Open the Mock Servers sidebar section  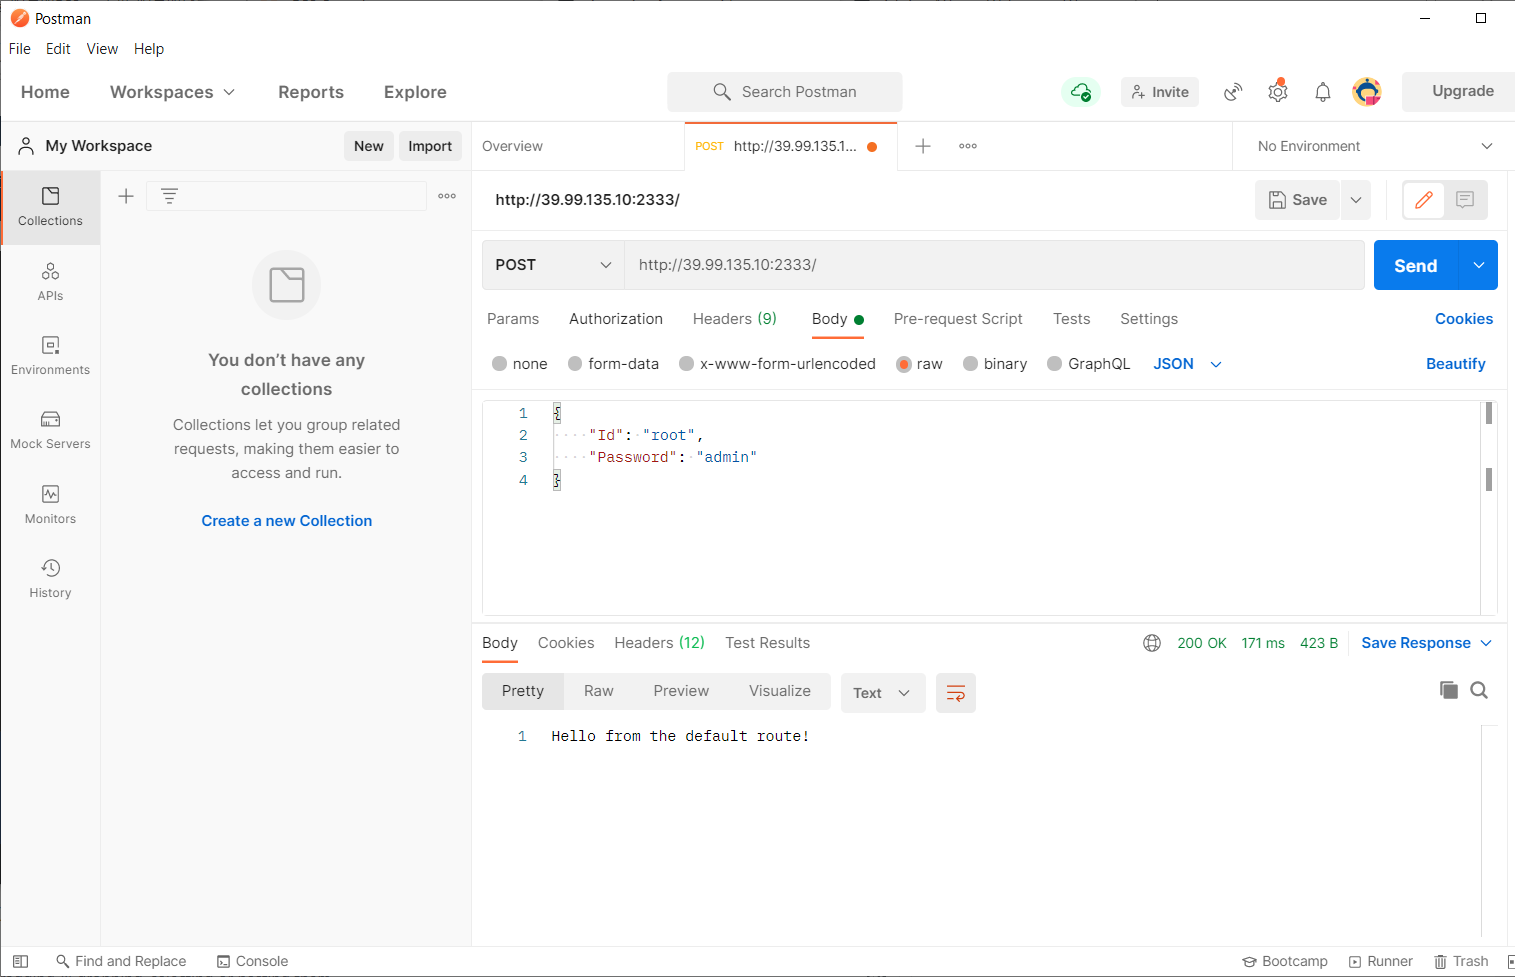(x=50, y=430)
